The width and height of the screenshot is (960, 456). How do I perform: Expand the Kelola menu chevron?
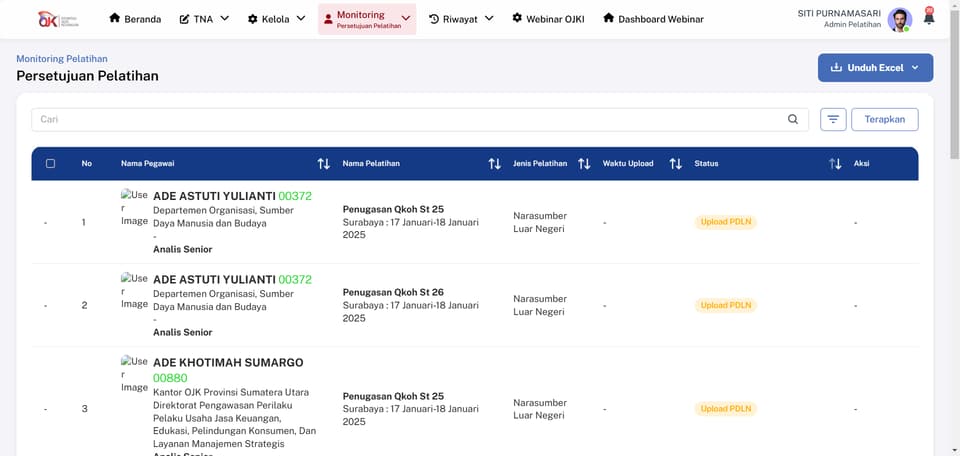coord(301,18)
